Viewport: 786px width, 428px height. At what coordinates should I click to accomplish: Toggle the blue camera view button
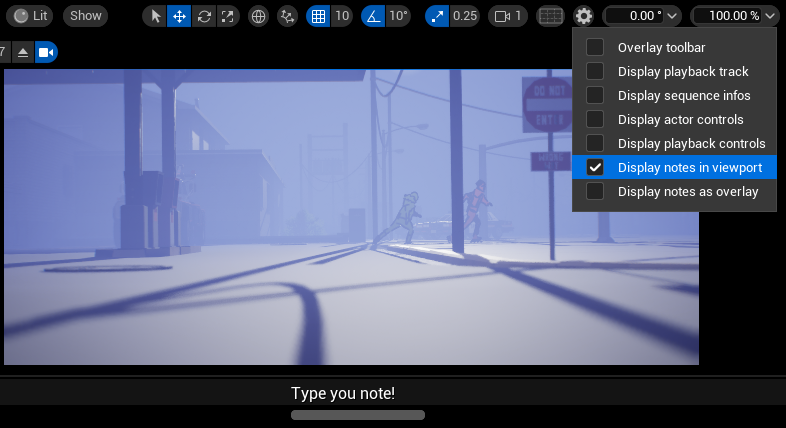(x=46, y=52)
